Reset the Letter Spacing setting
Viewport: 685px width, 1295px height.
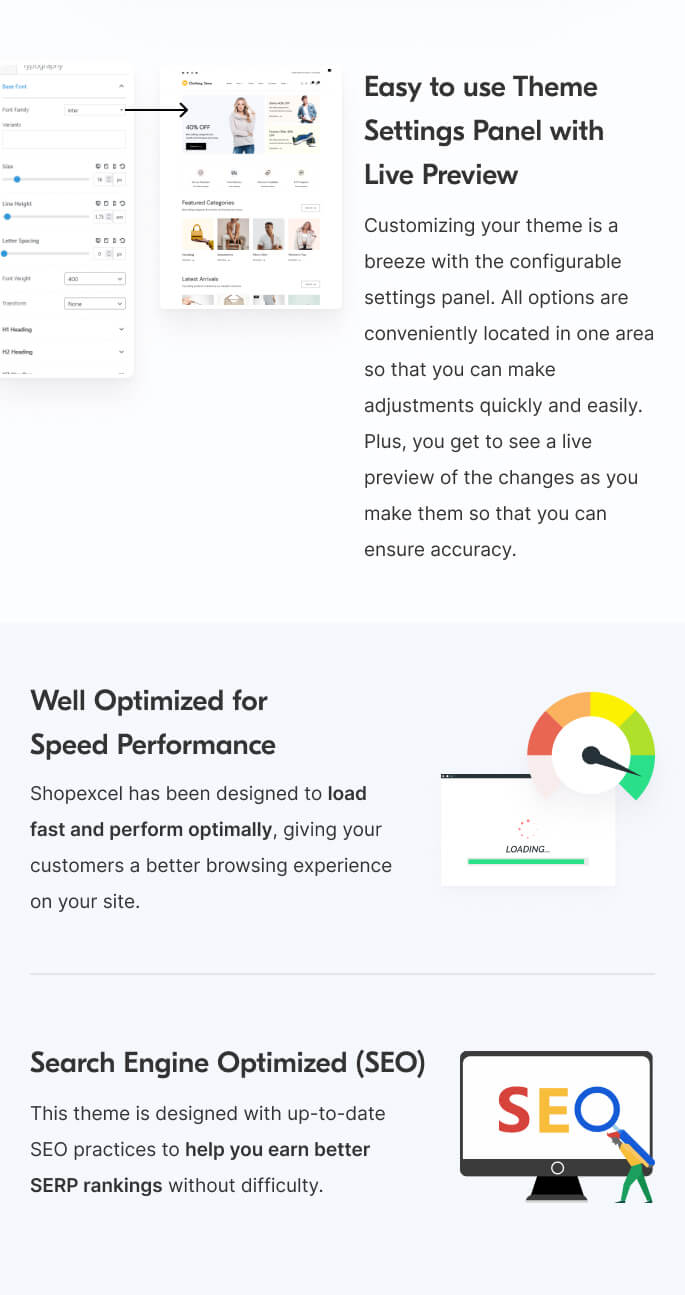click(x=122, y=241)
